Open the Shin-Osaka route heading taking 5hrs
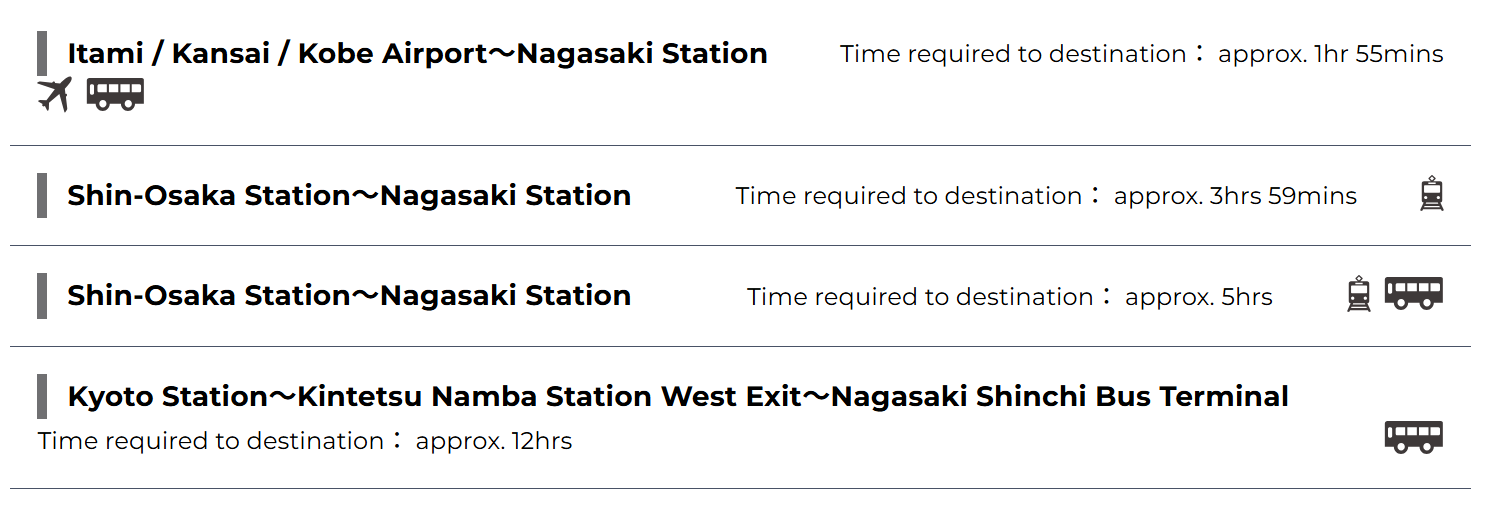 [x=349, y=295]
